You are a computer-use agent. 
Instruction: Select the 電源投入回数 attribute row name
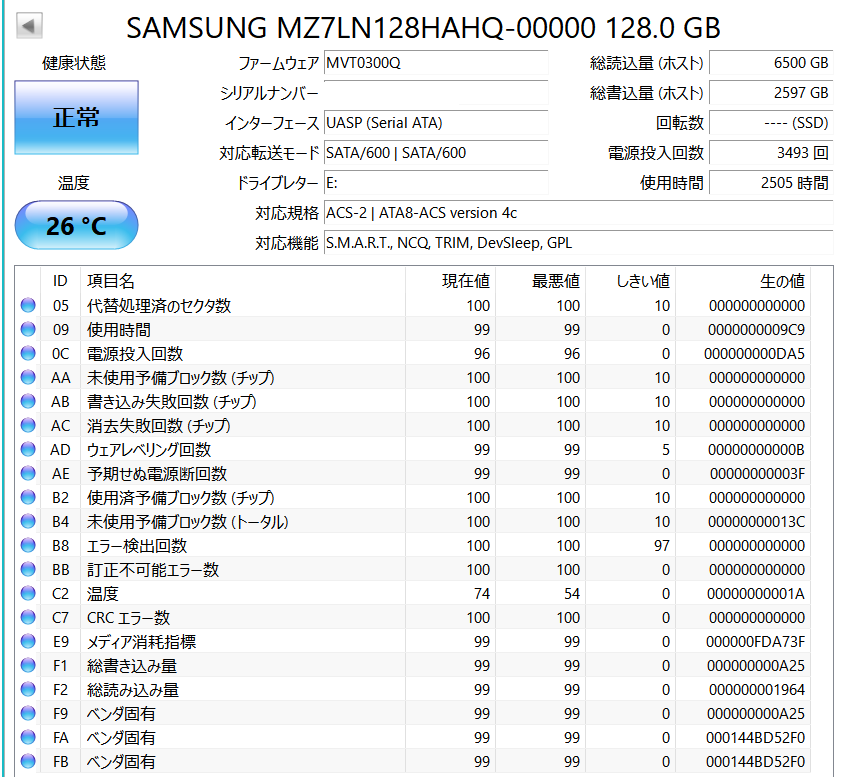click(x=135, y=354)
